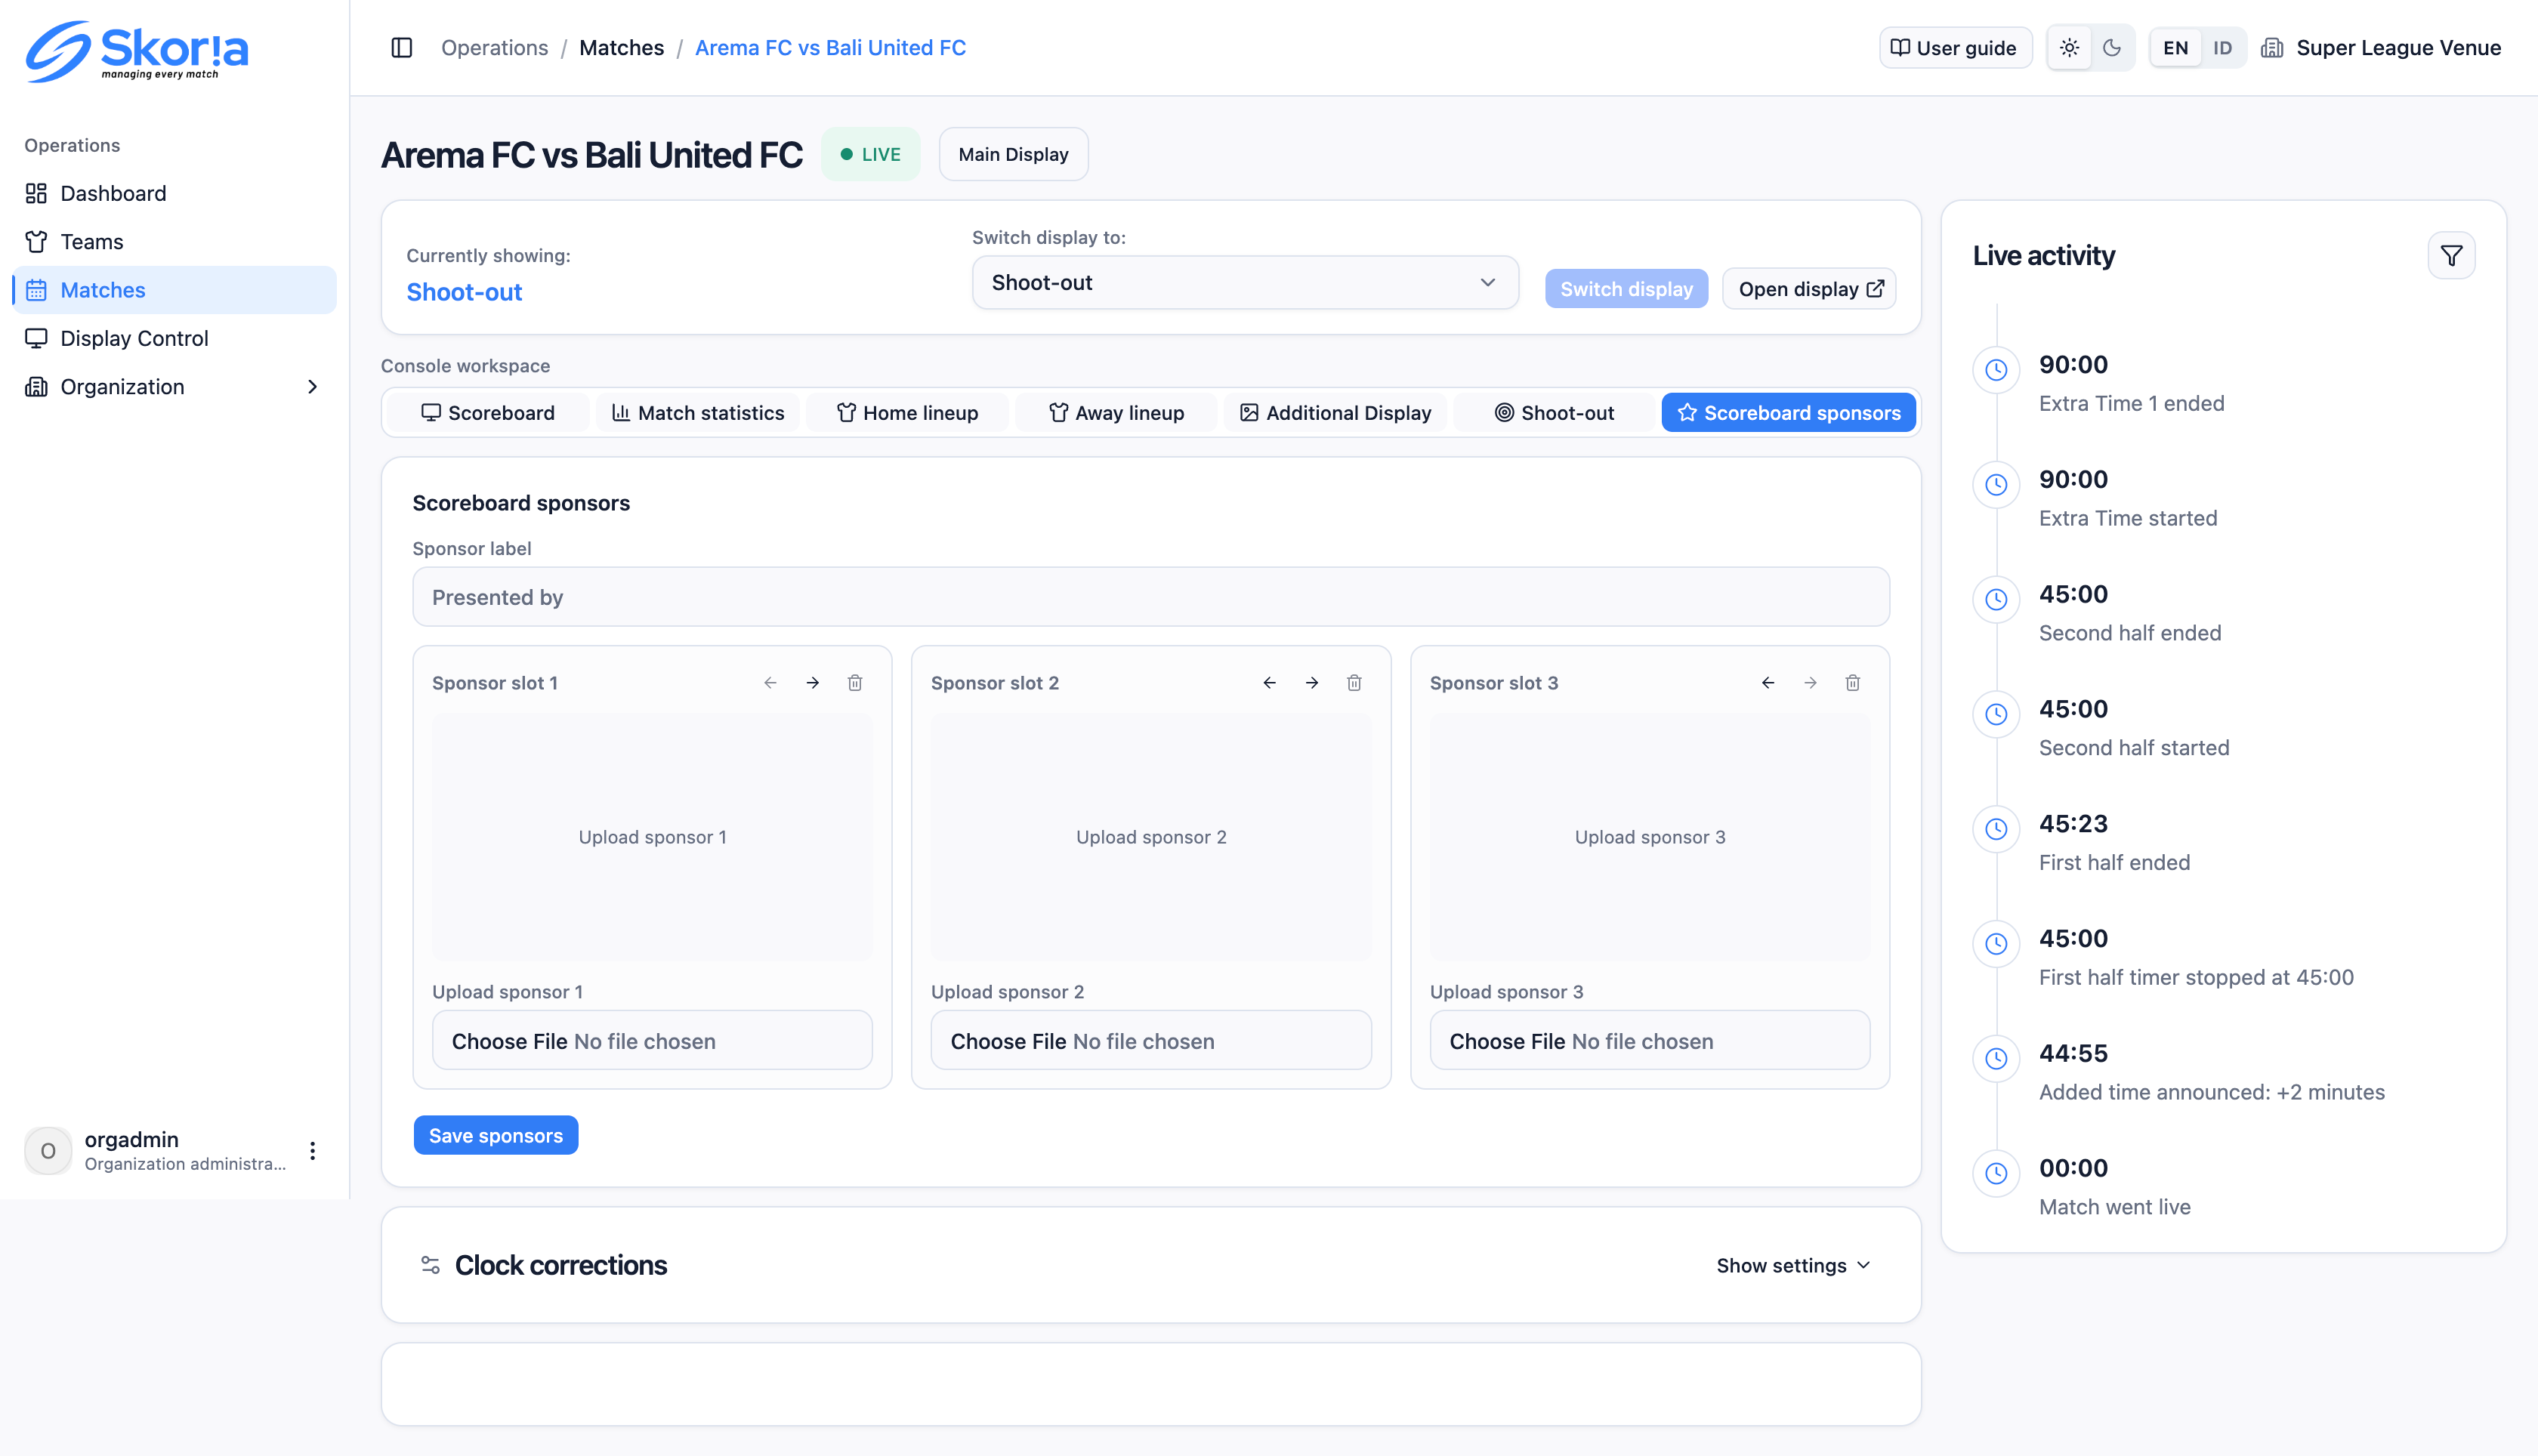Open Display Control in sidebar

click(174, 338)
